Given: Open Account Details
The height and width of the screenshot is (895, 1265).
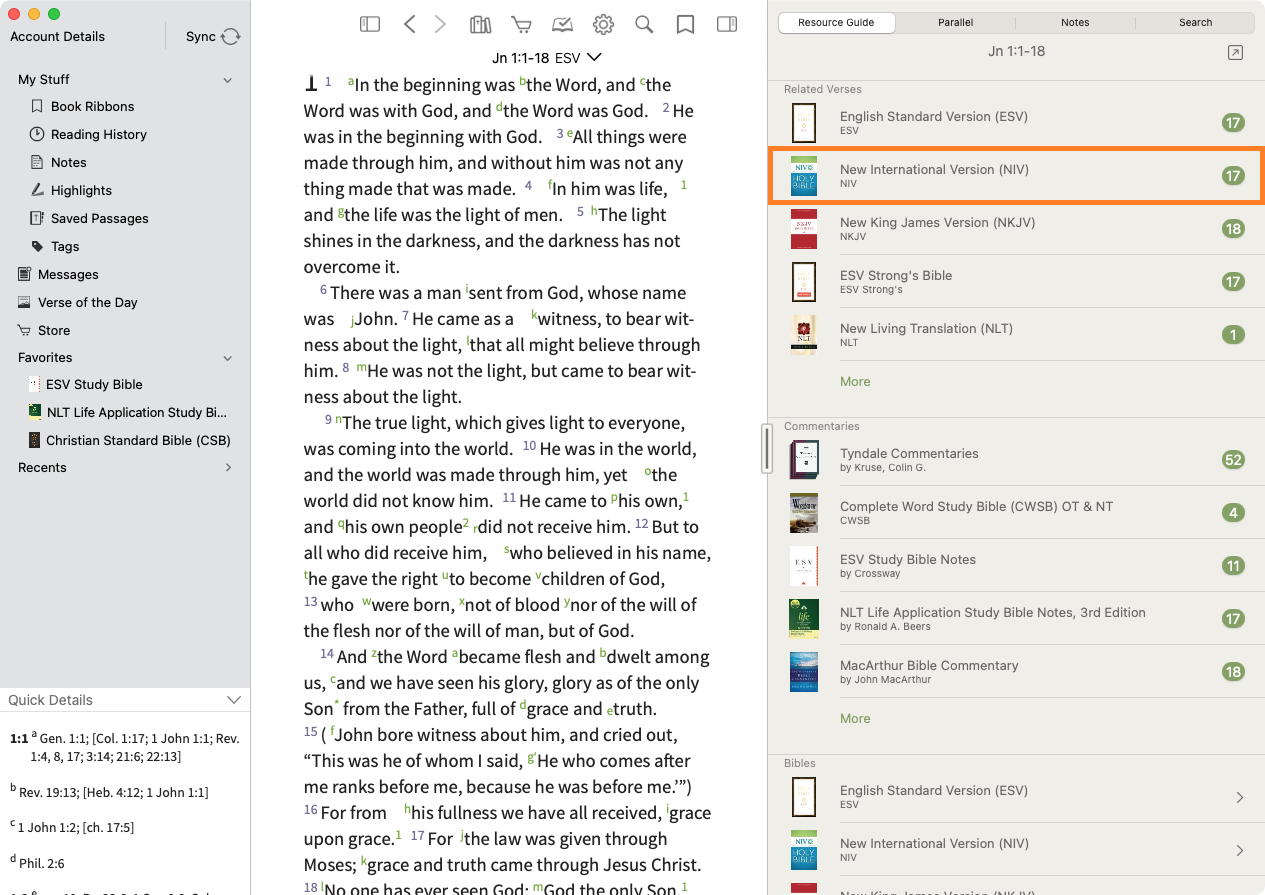Looking at the screenshot, I should [58, 36].
